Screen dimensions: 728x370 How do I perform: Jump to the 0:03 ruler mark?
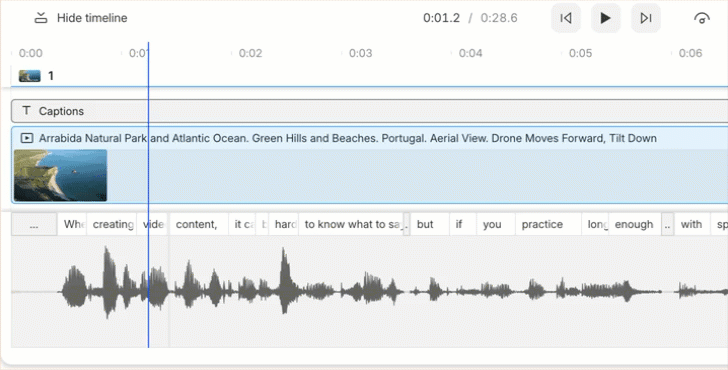click(360, 53)
